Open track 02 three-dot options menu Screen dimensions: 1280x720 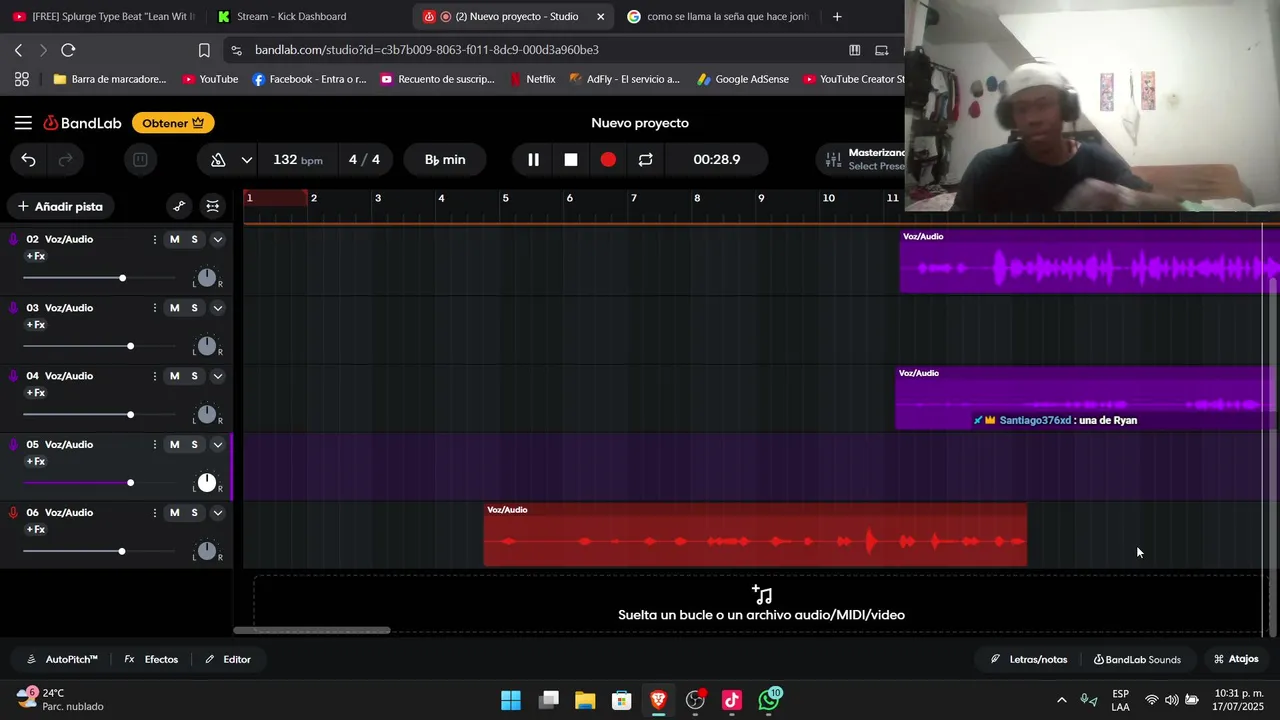coord(154,240)
